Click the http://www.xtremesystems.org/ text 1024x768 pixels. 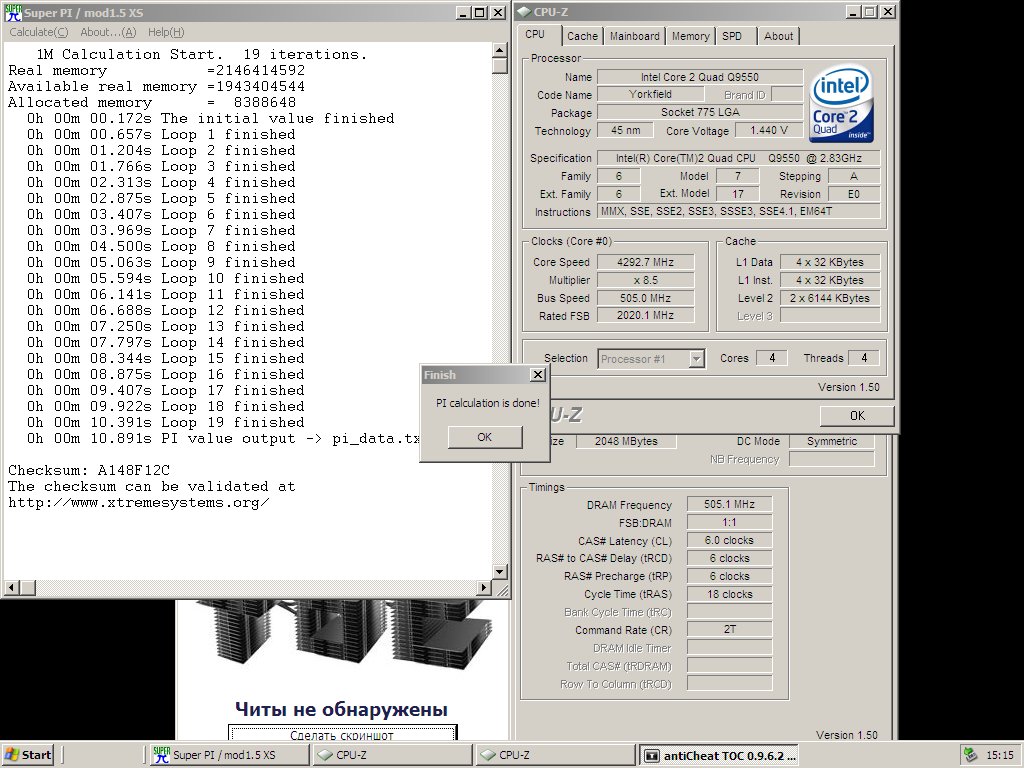138,503
